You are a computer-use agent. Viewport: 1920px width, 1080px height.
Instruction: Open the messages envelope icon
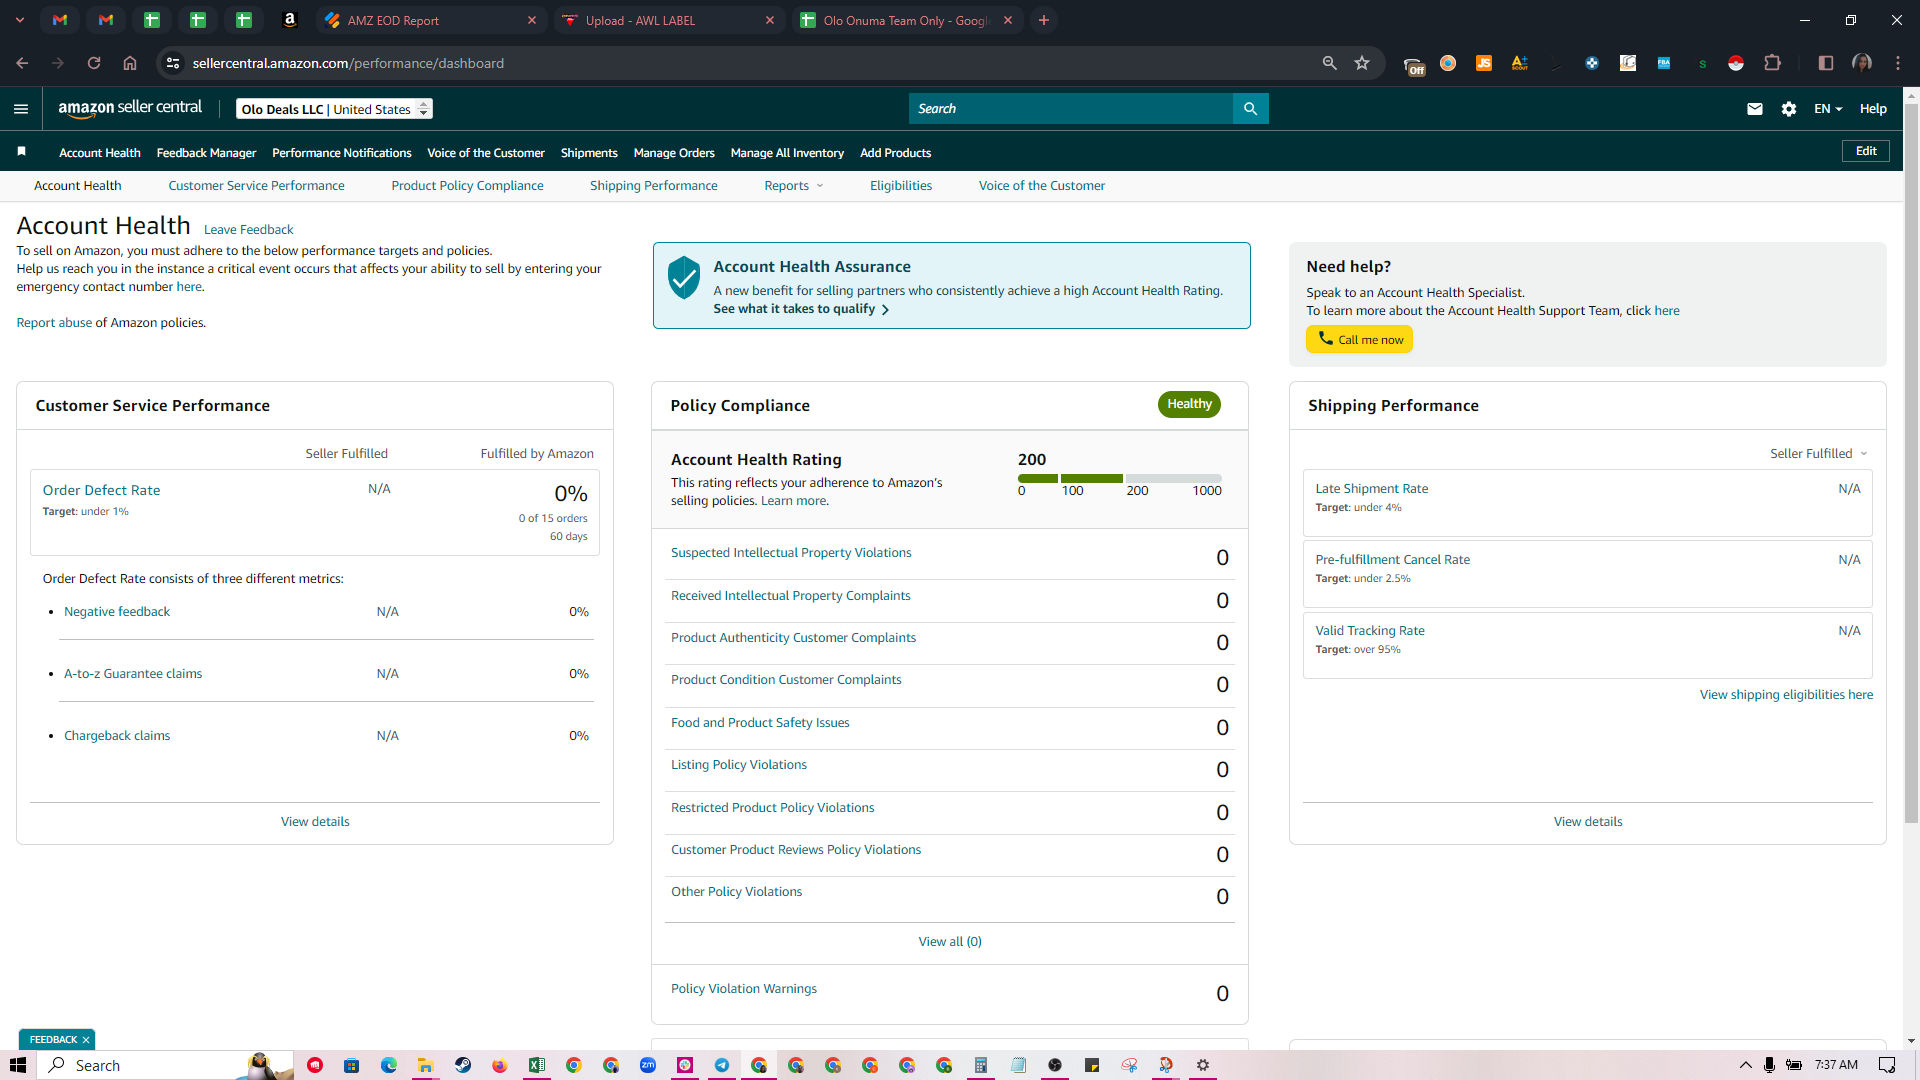tap(1755, 109)
